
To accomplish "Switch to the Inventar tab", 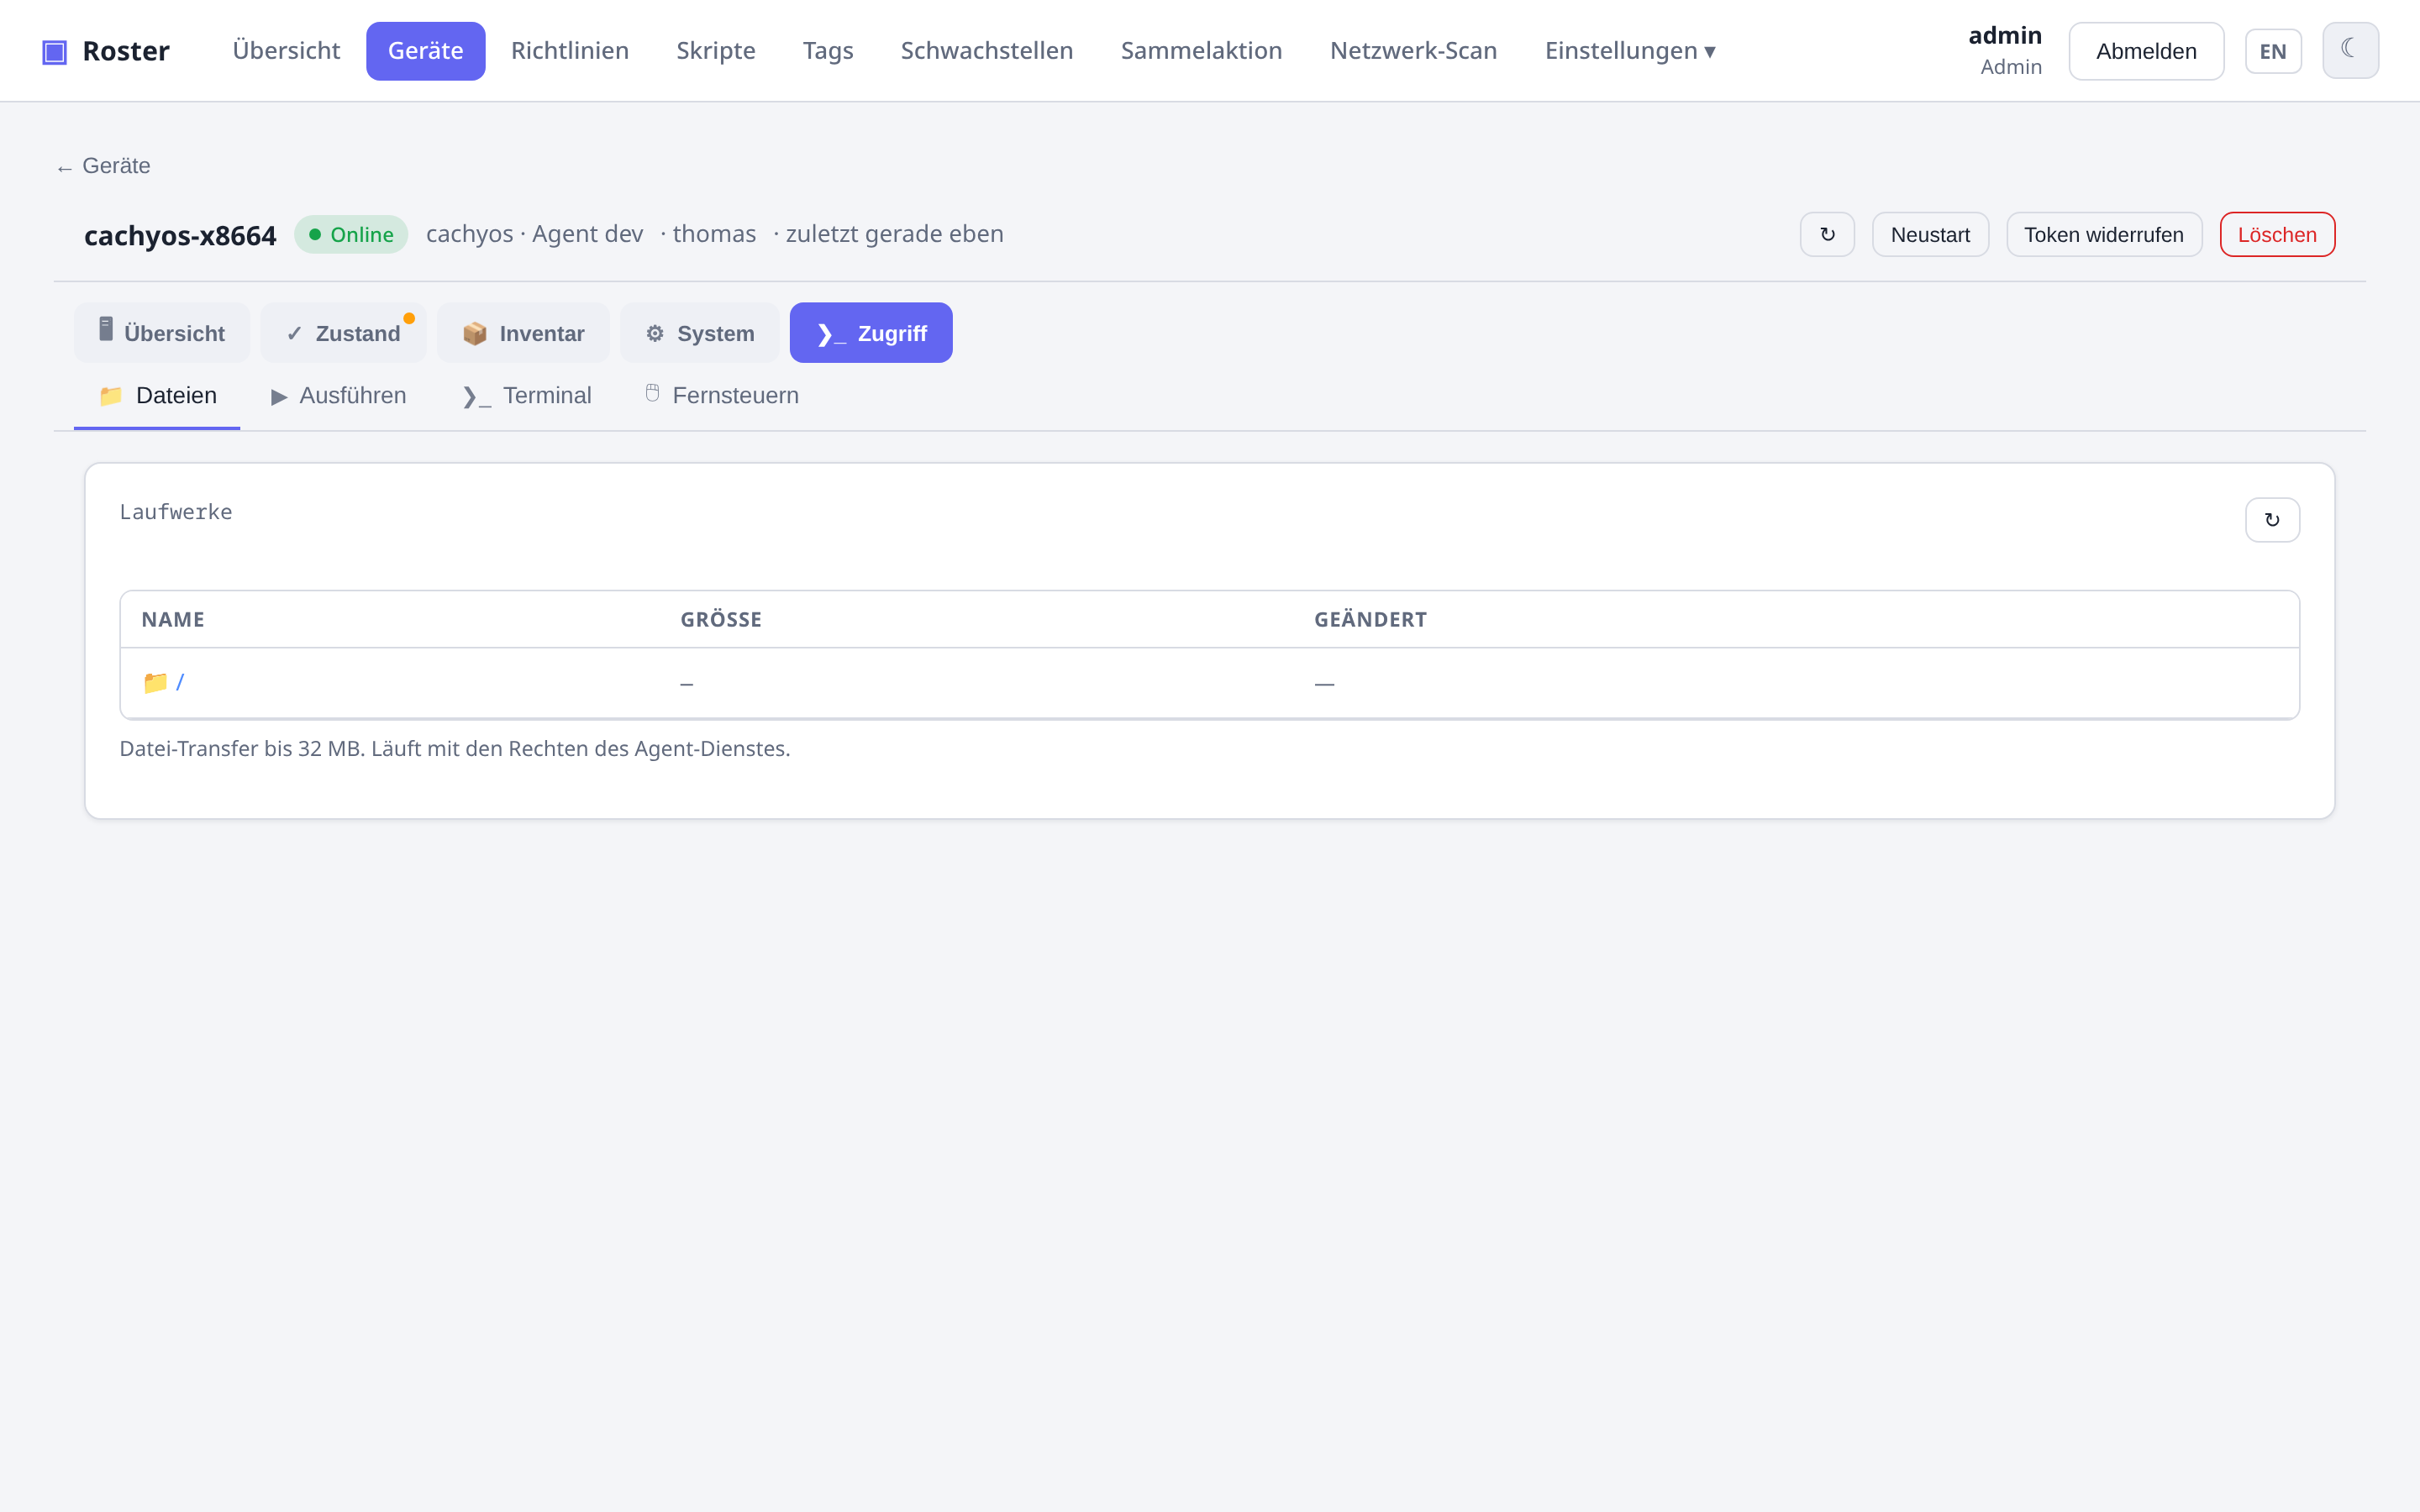I will [x=523, y=333].
